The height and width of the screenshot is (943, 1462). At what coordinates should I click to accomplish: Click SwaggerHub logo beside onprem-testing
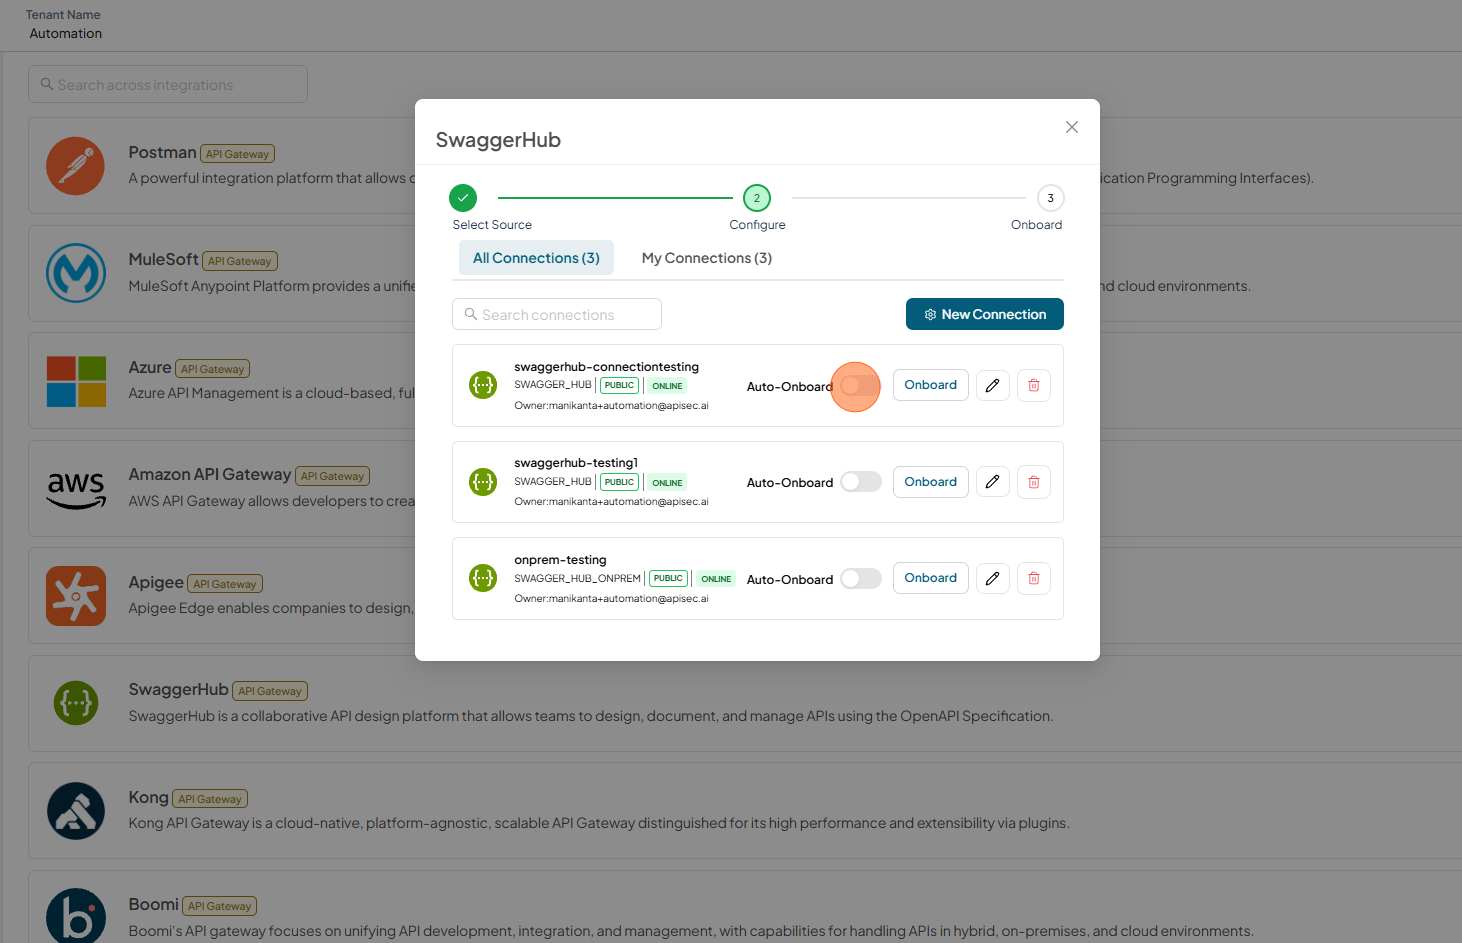point(483,578)
